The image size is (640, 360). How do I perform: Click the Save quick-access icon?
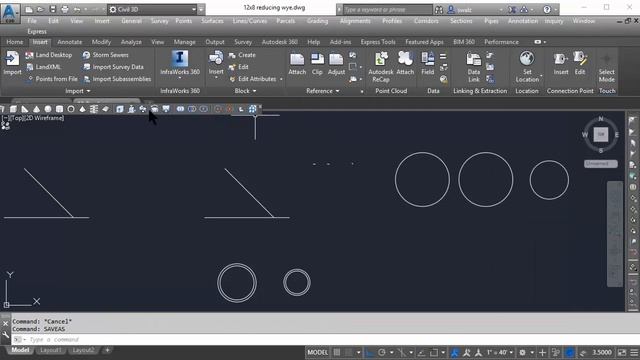52,9
